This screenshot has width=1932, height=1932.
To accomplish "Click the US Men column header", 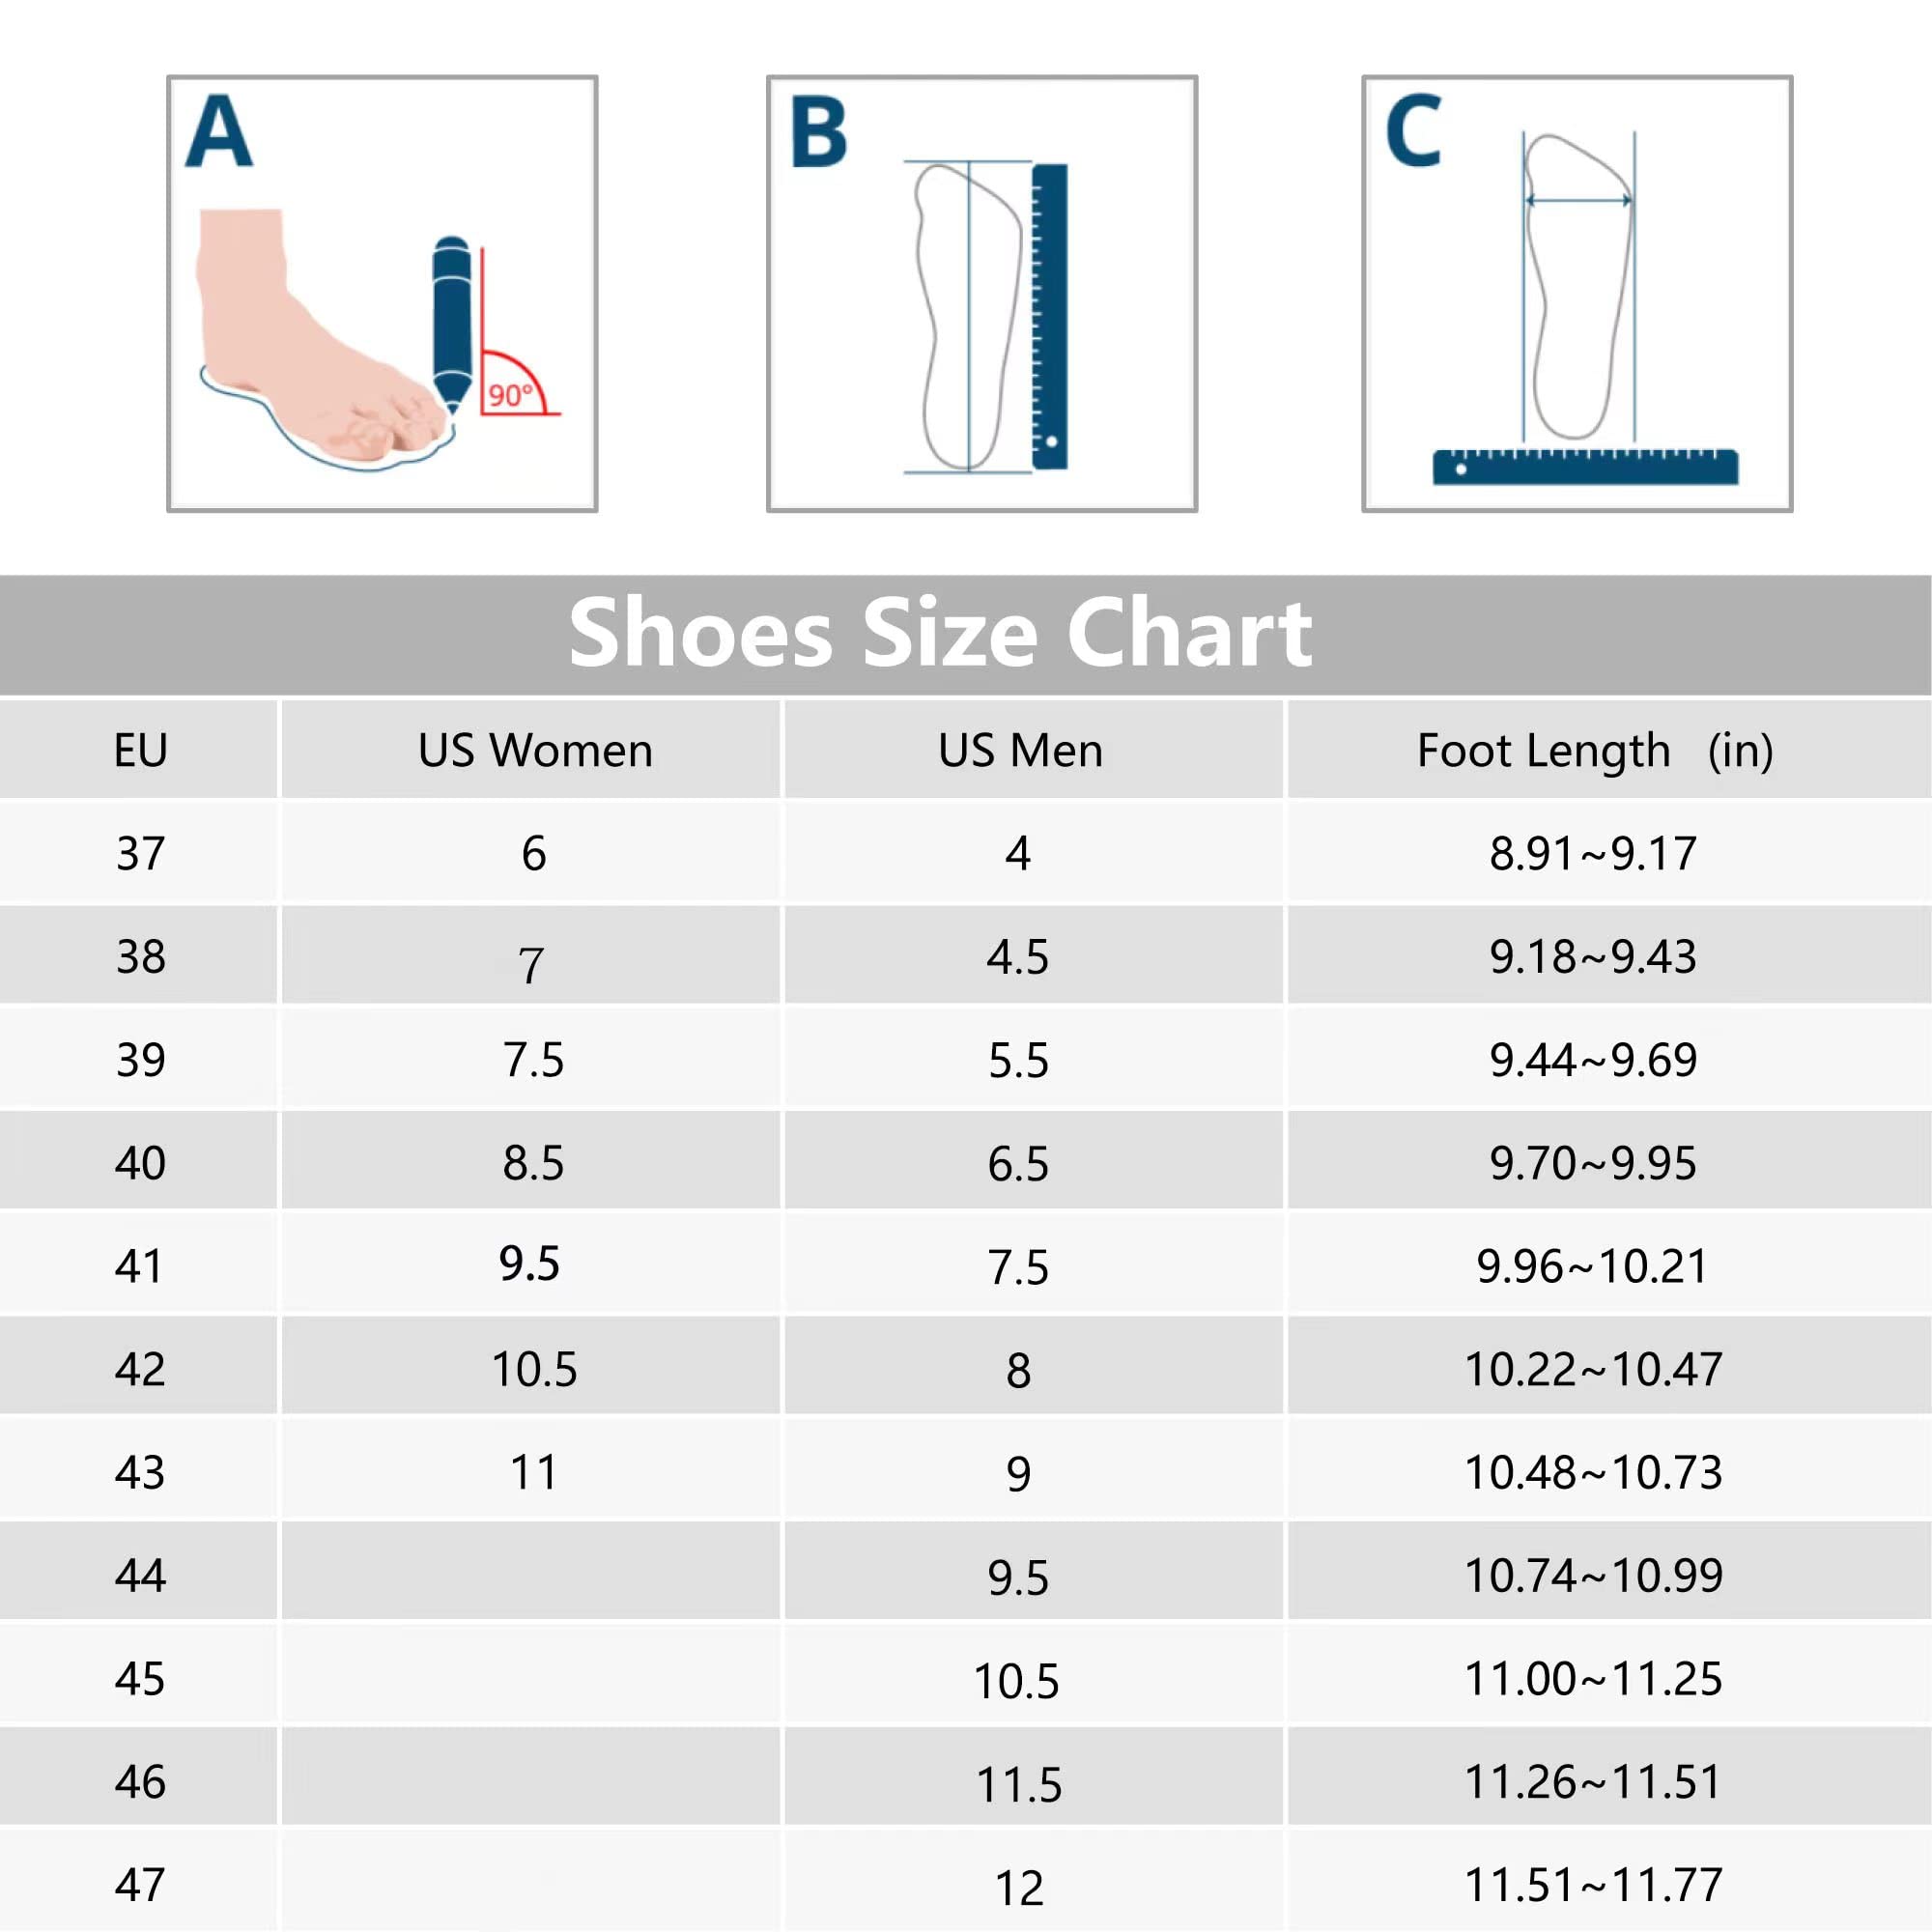I will pos(1020,750).
